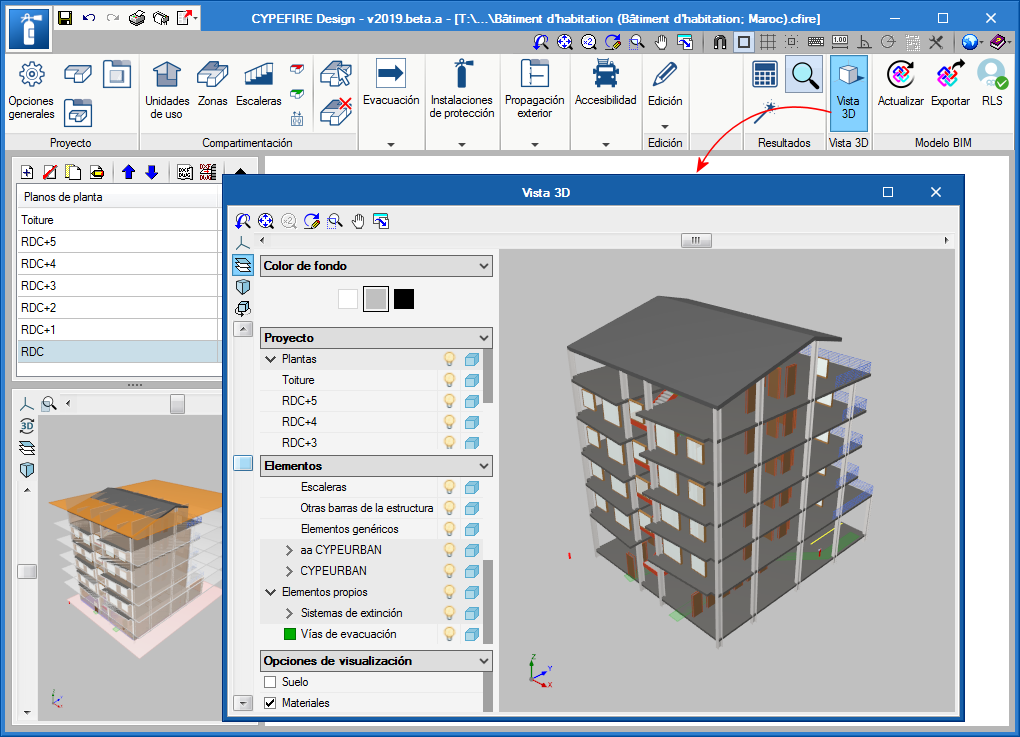Toggle visibility bulb for RDC+5
This screenshot has width=1020, height=737.
point(449,401)
